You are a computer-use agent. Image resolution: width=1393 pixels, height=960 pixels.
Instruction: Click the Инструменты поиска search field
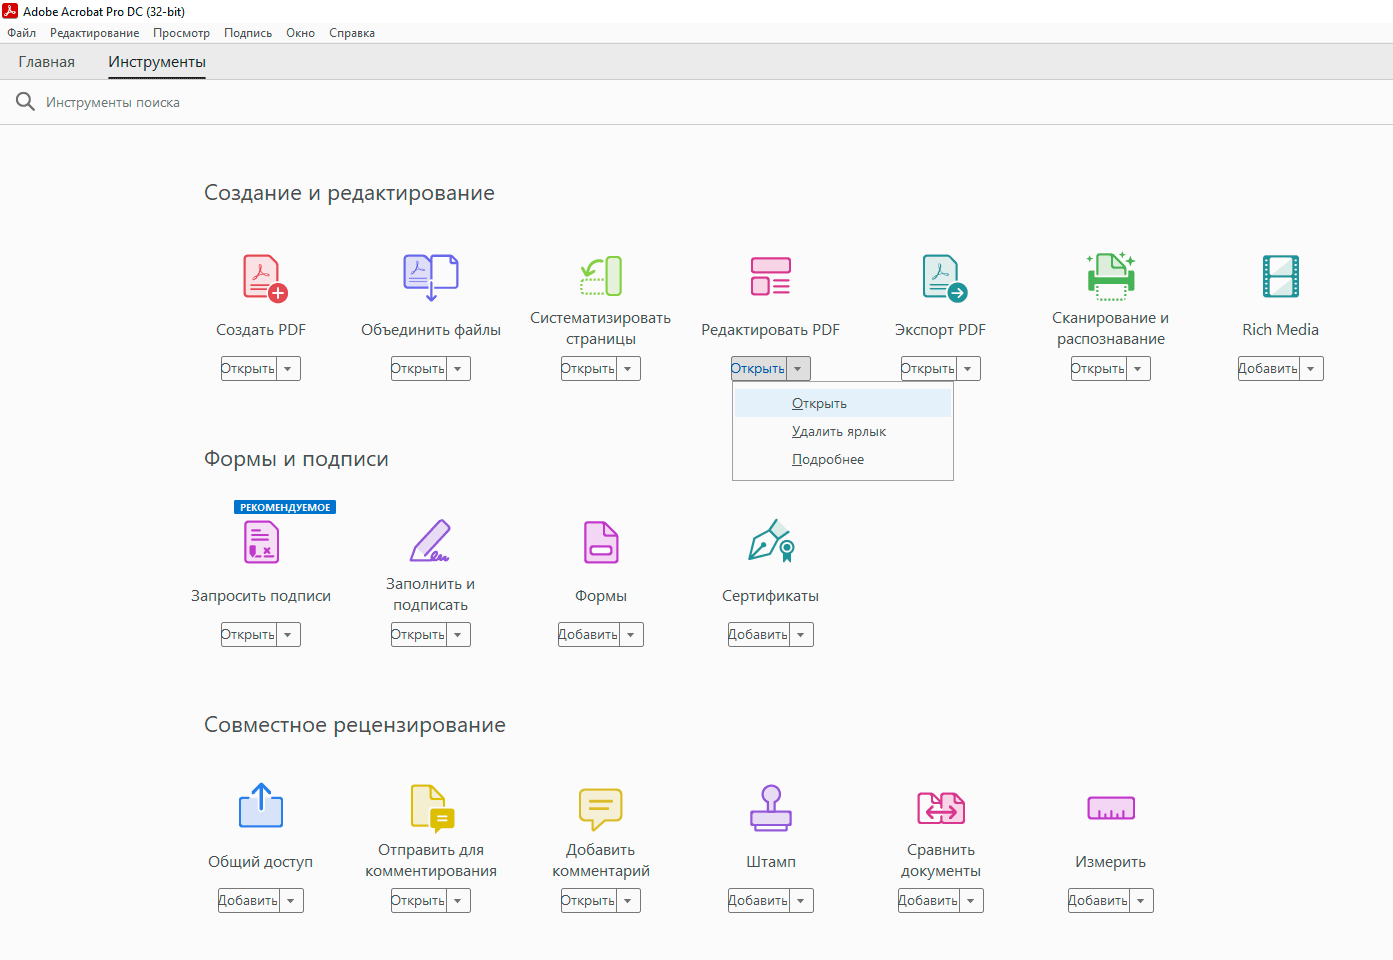[x=113, y=103]
